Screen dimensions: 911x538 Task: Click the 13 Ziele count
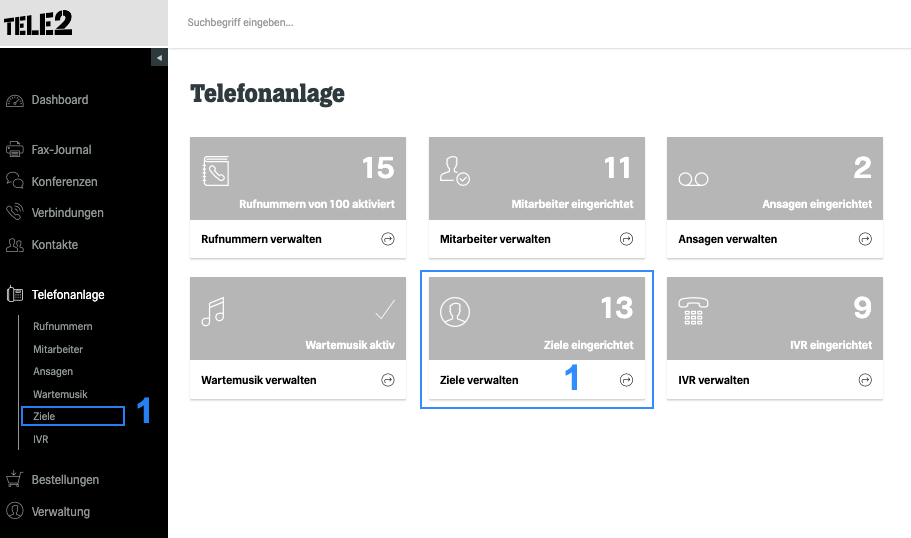tap(616, 308)
